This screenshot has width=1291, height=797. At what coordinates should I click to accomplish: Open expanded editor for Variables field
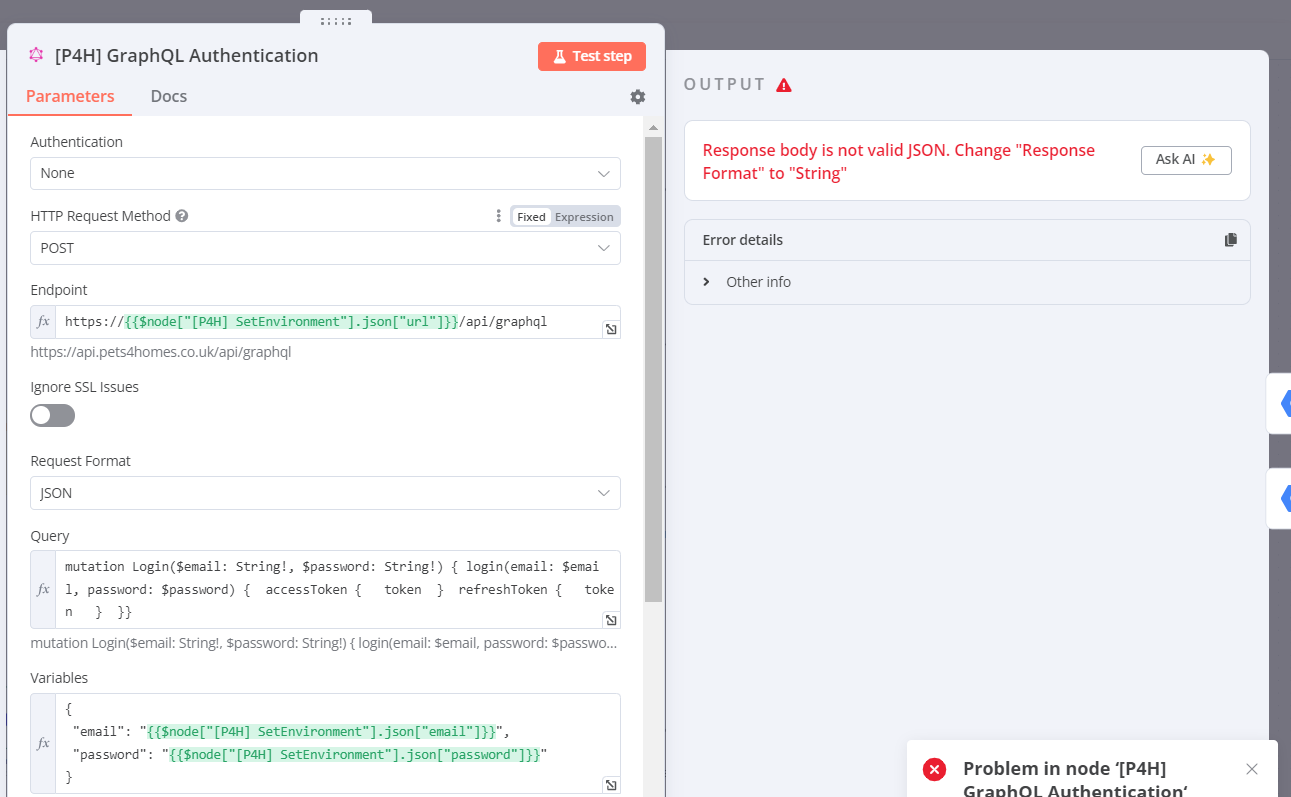click(x=611, y=784)
